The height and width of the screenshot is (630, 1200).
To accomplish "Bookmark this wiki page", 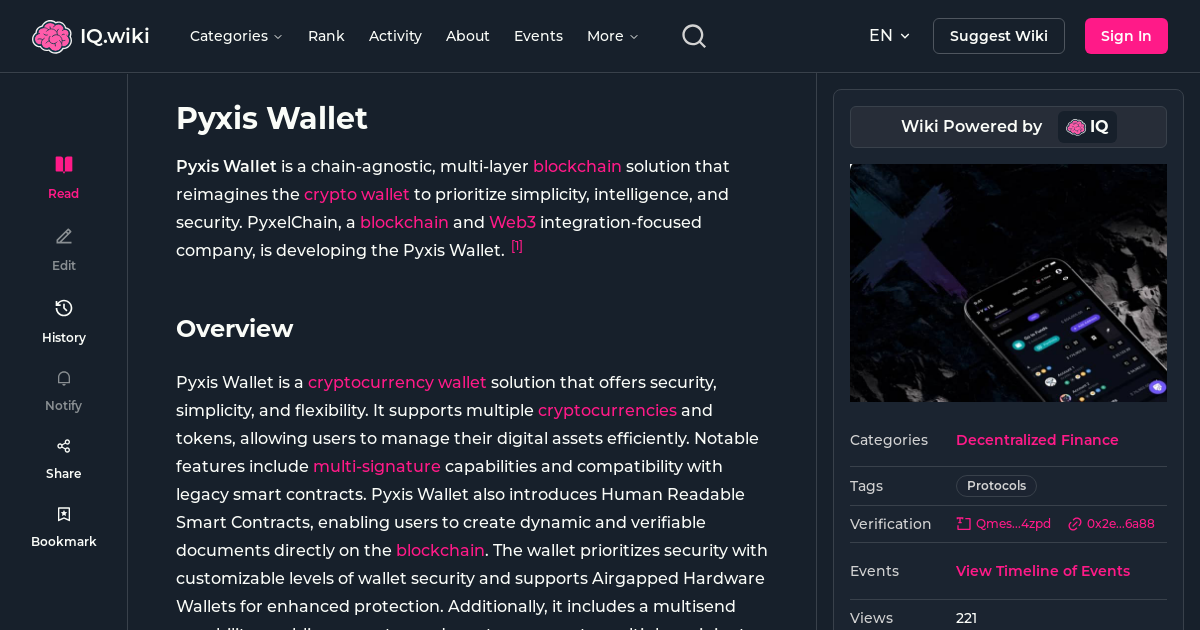I will coord(63,513).
